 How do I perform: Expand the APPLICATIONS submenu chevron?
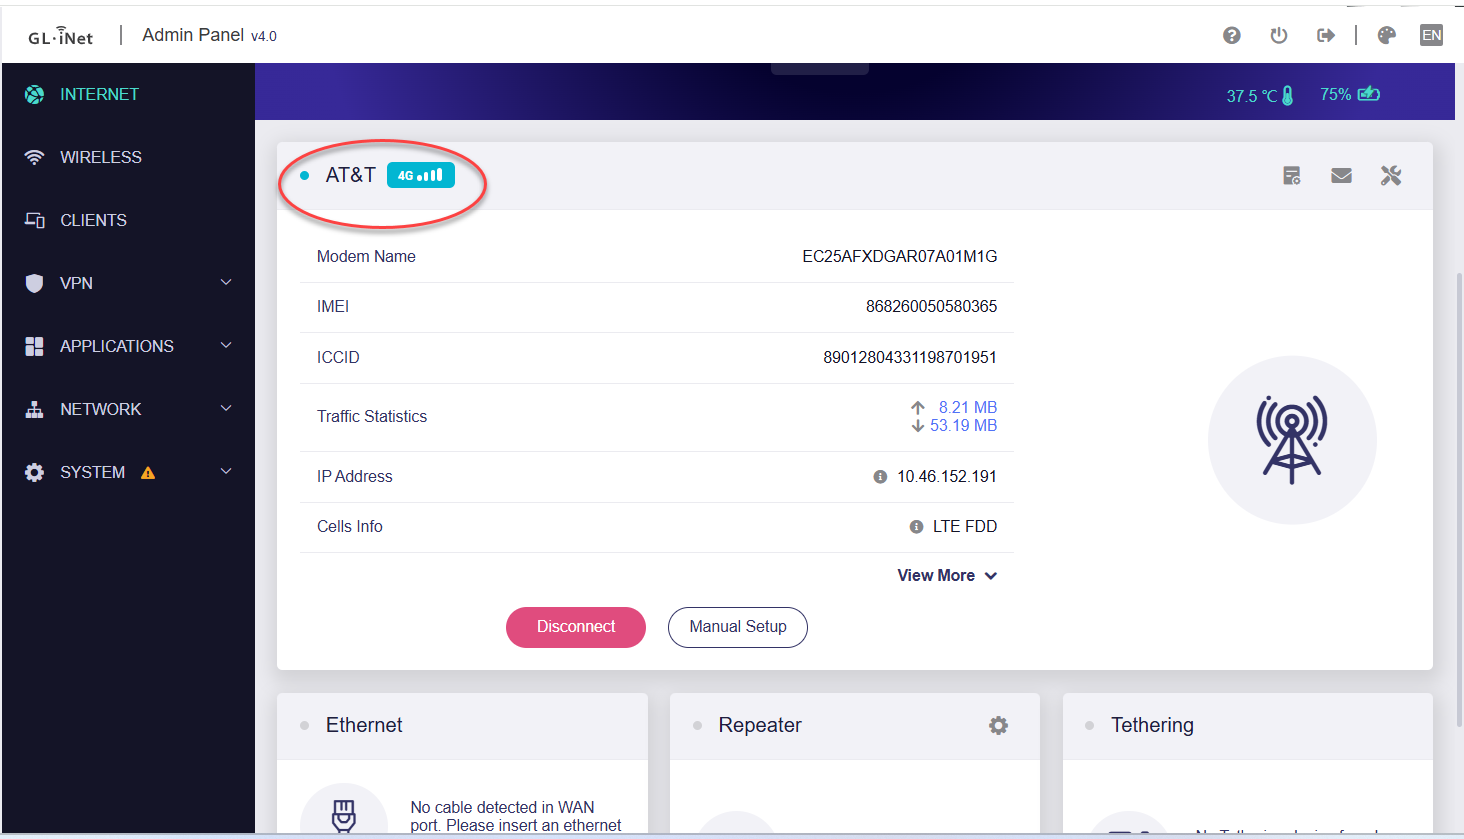(x=226, y=346)
